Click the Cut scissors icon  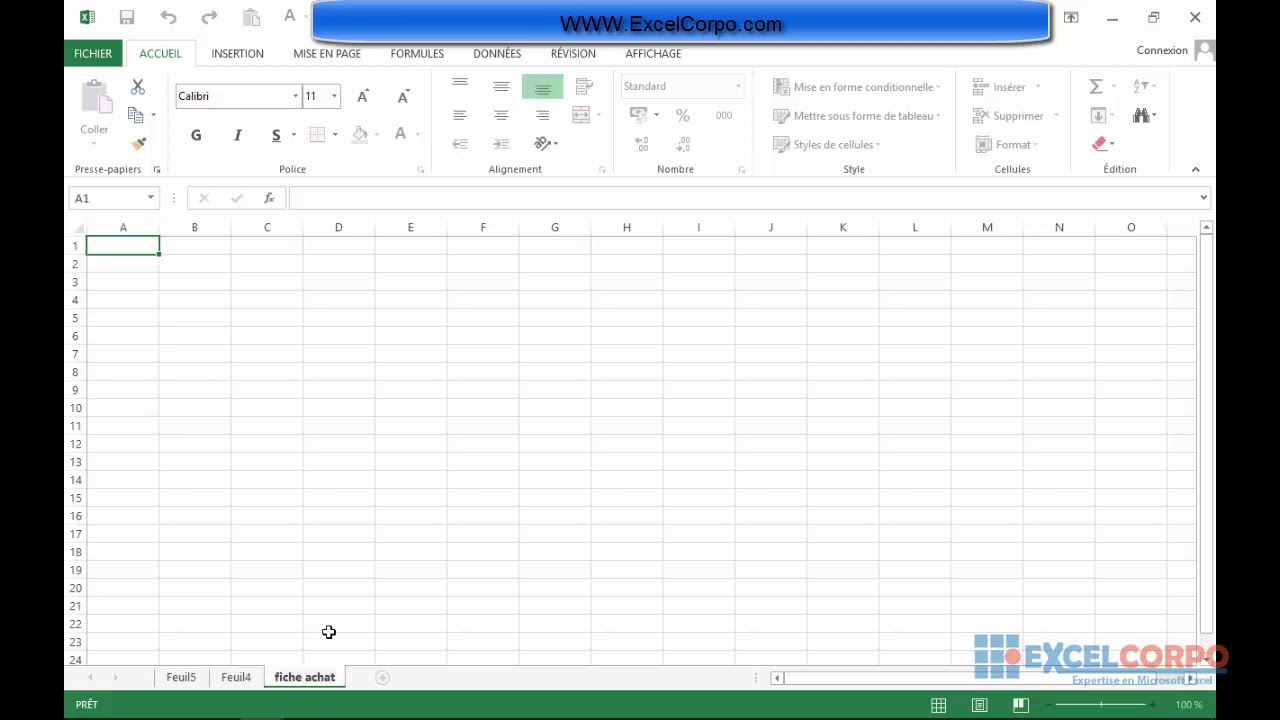[138, 88]
